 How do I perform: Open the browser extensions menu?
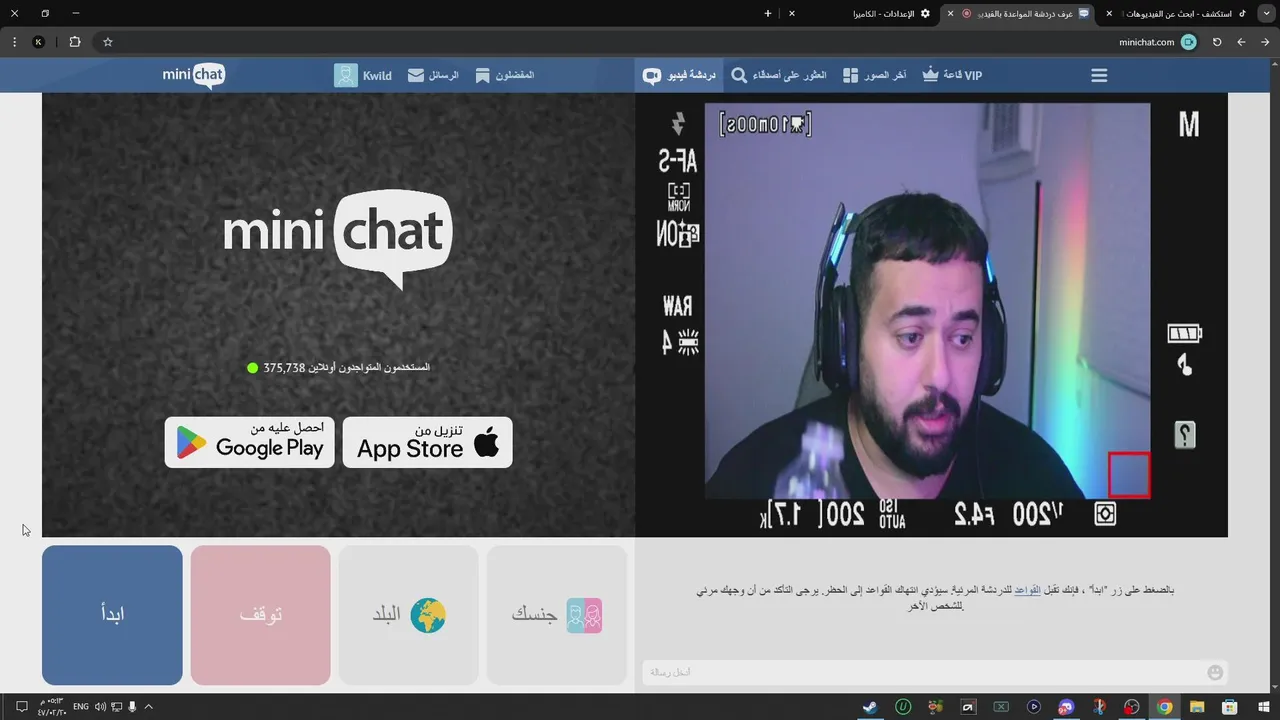pyautogui.click(x=75, y=42)
